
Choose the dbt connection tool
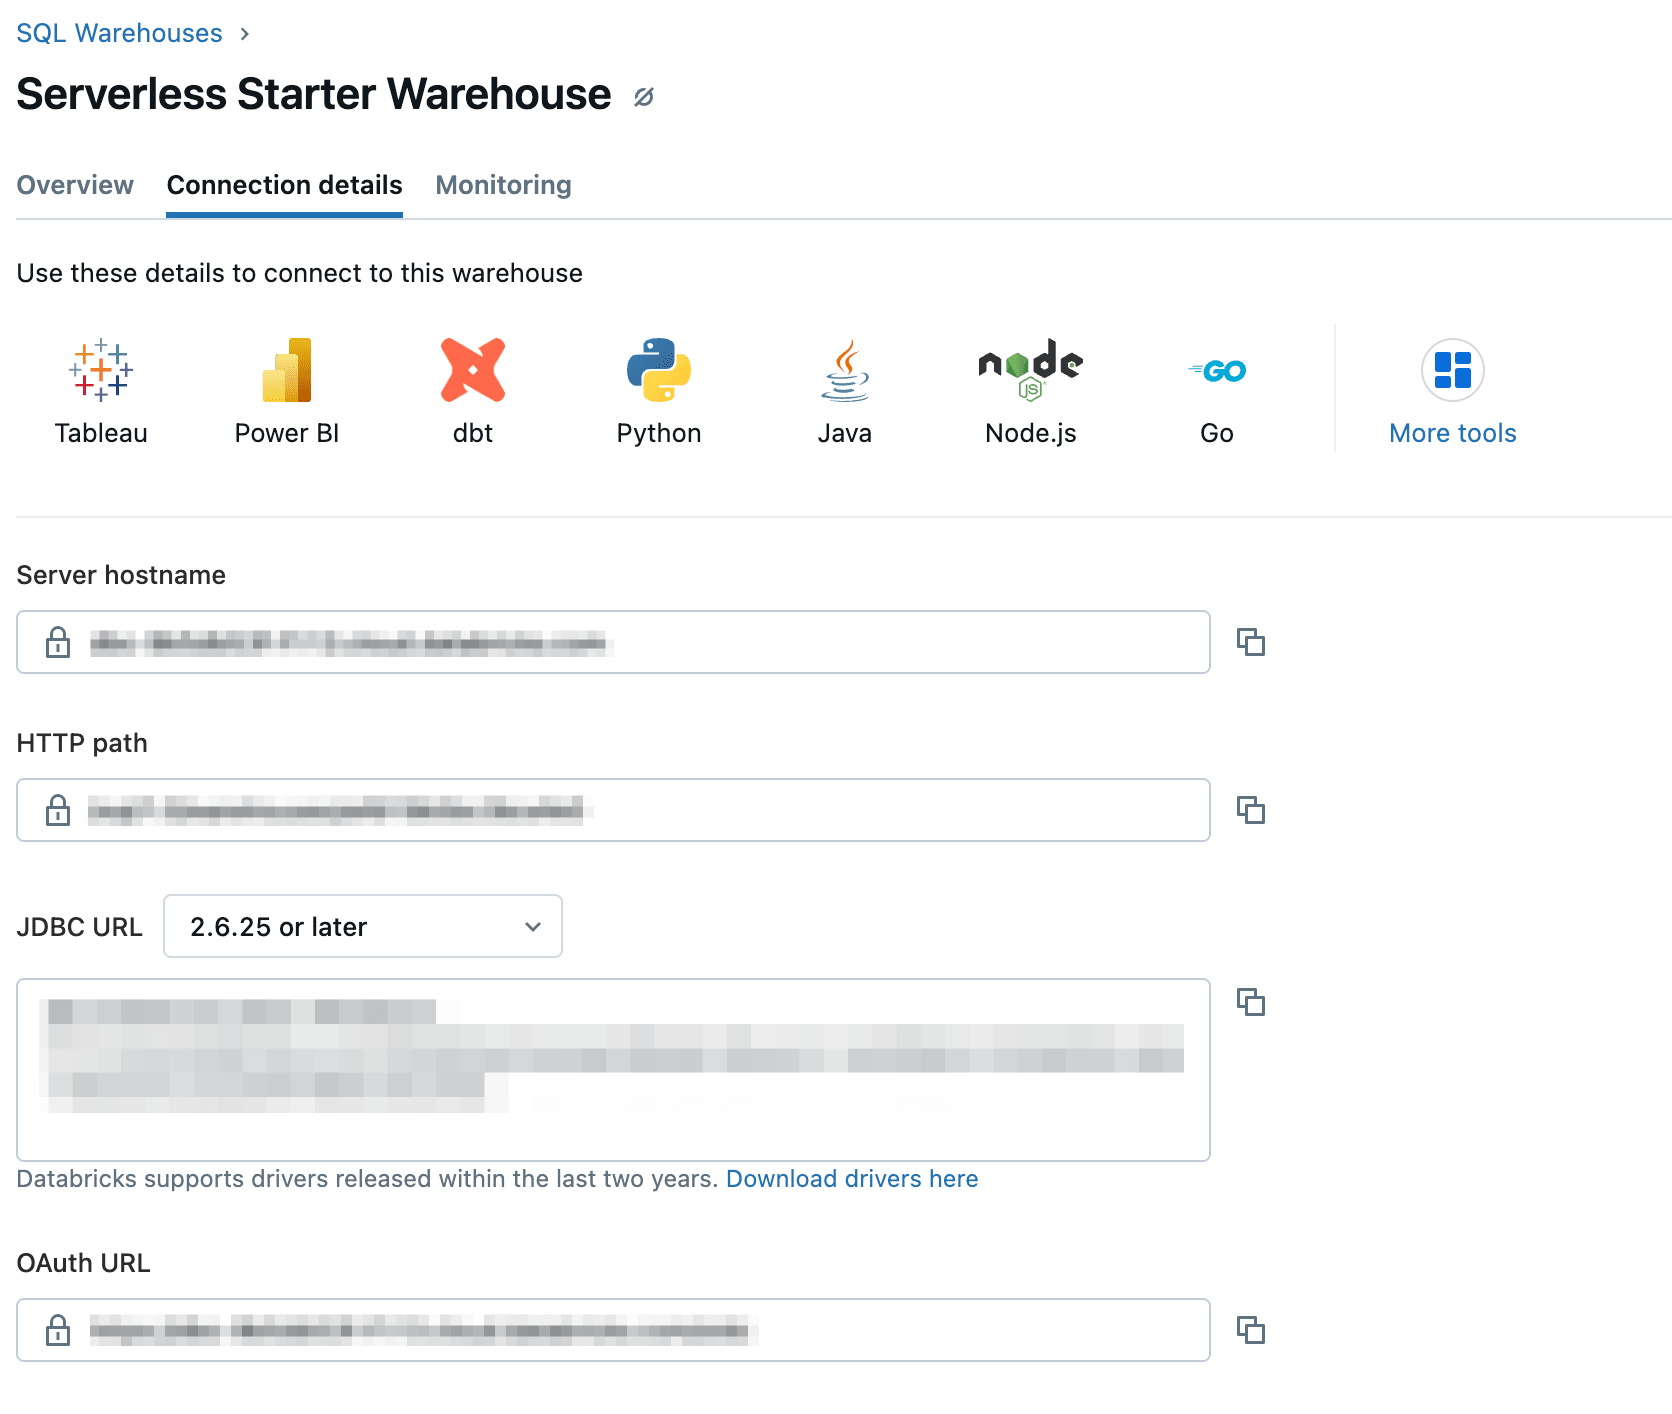click(473, 392)
